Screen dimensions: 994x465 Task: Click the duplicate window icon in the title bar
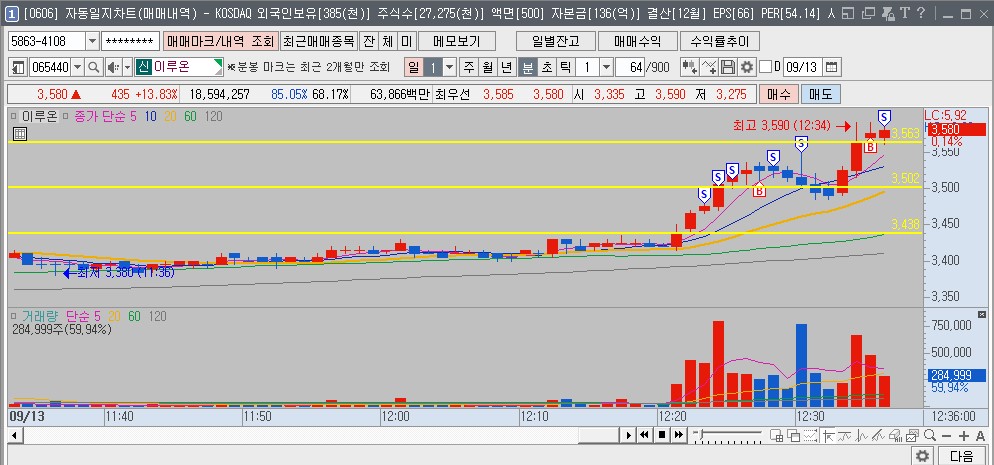click(x=870, y=13)
